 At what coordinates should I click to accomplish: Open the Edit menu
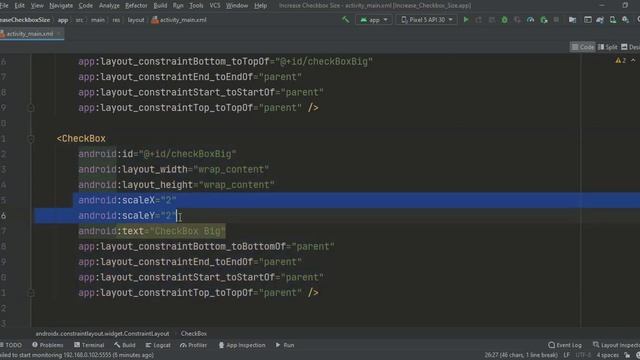point(20,6)
